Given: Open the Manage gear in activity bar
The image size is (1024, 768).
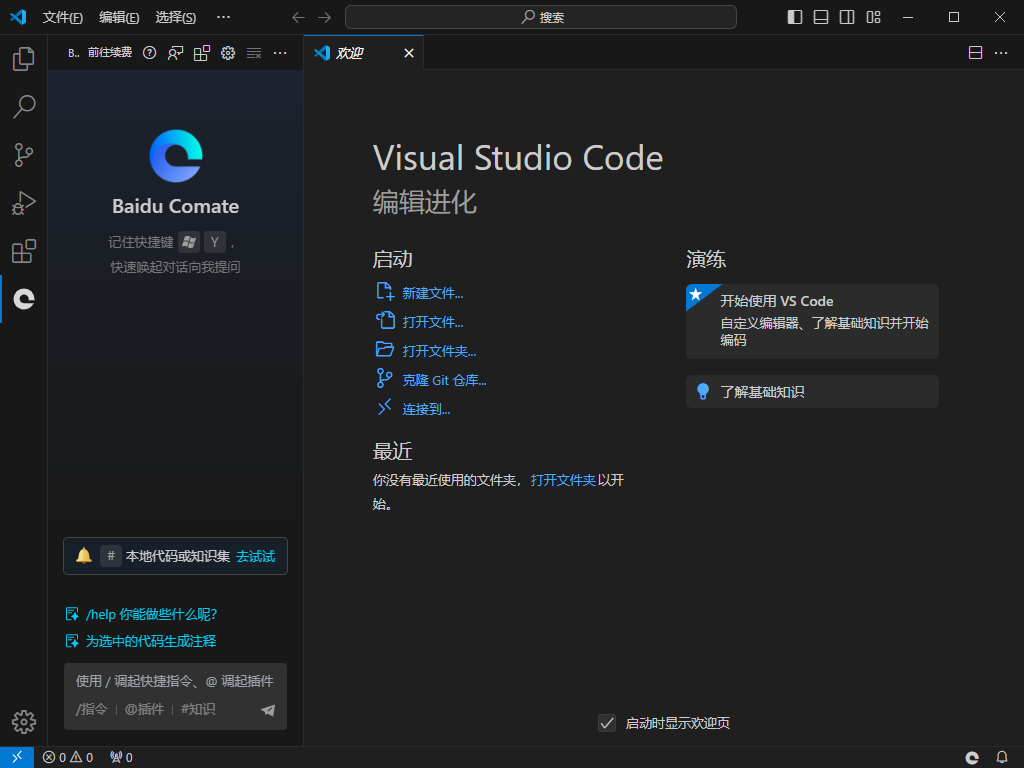Looking at the screenshot, I should (x=24, y=722).
